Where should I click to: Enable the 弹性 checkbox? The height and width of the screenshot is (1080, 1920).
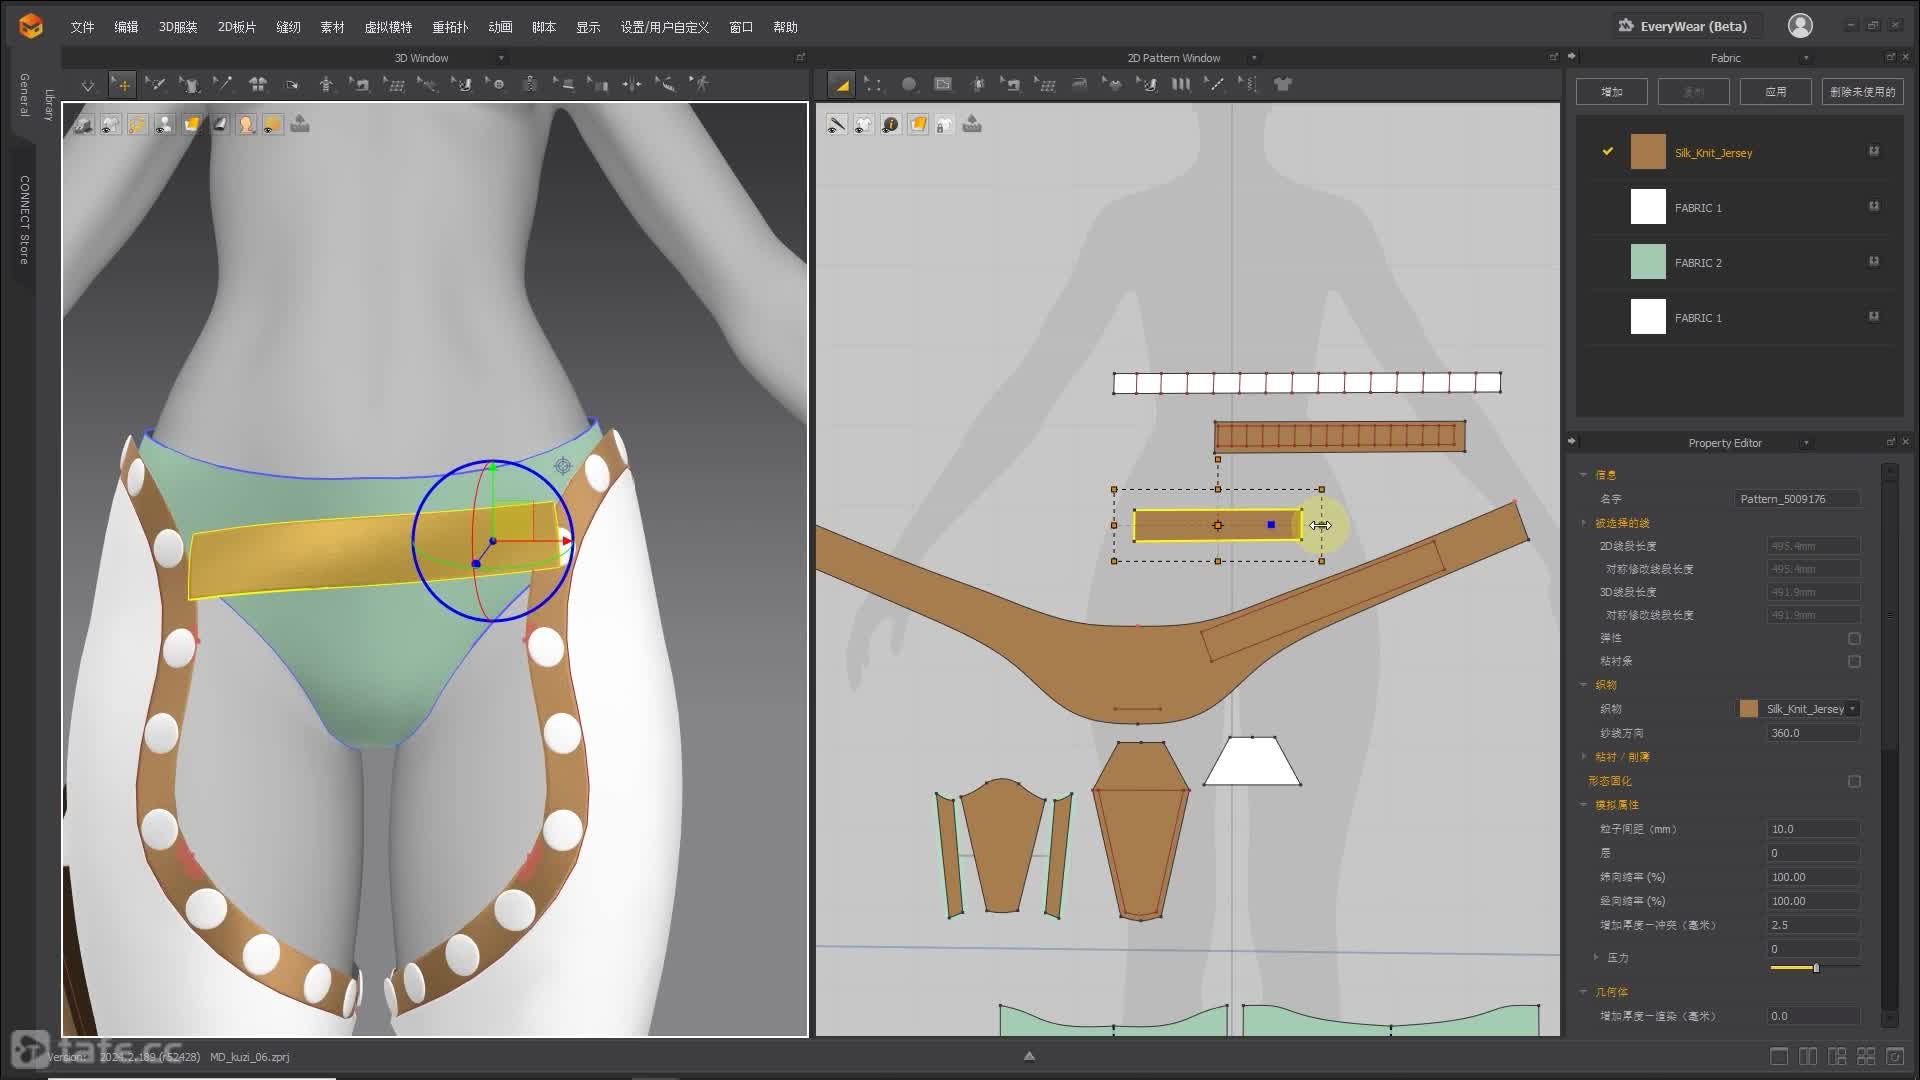[x=1854, y=638]
